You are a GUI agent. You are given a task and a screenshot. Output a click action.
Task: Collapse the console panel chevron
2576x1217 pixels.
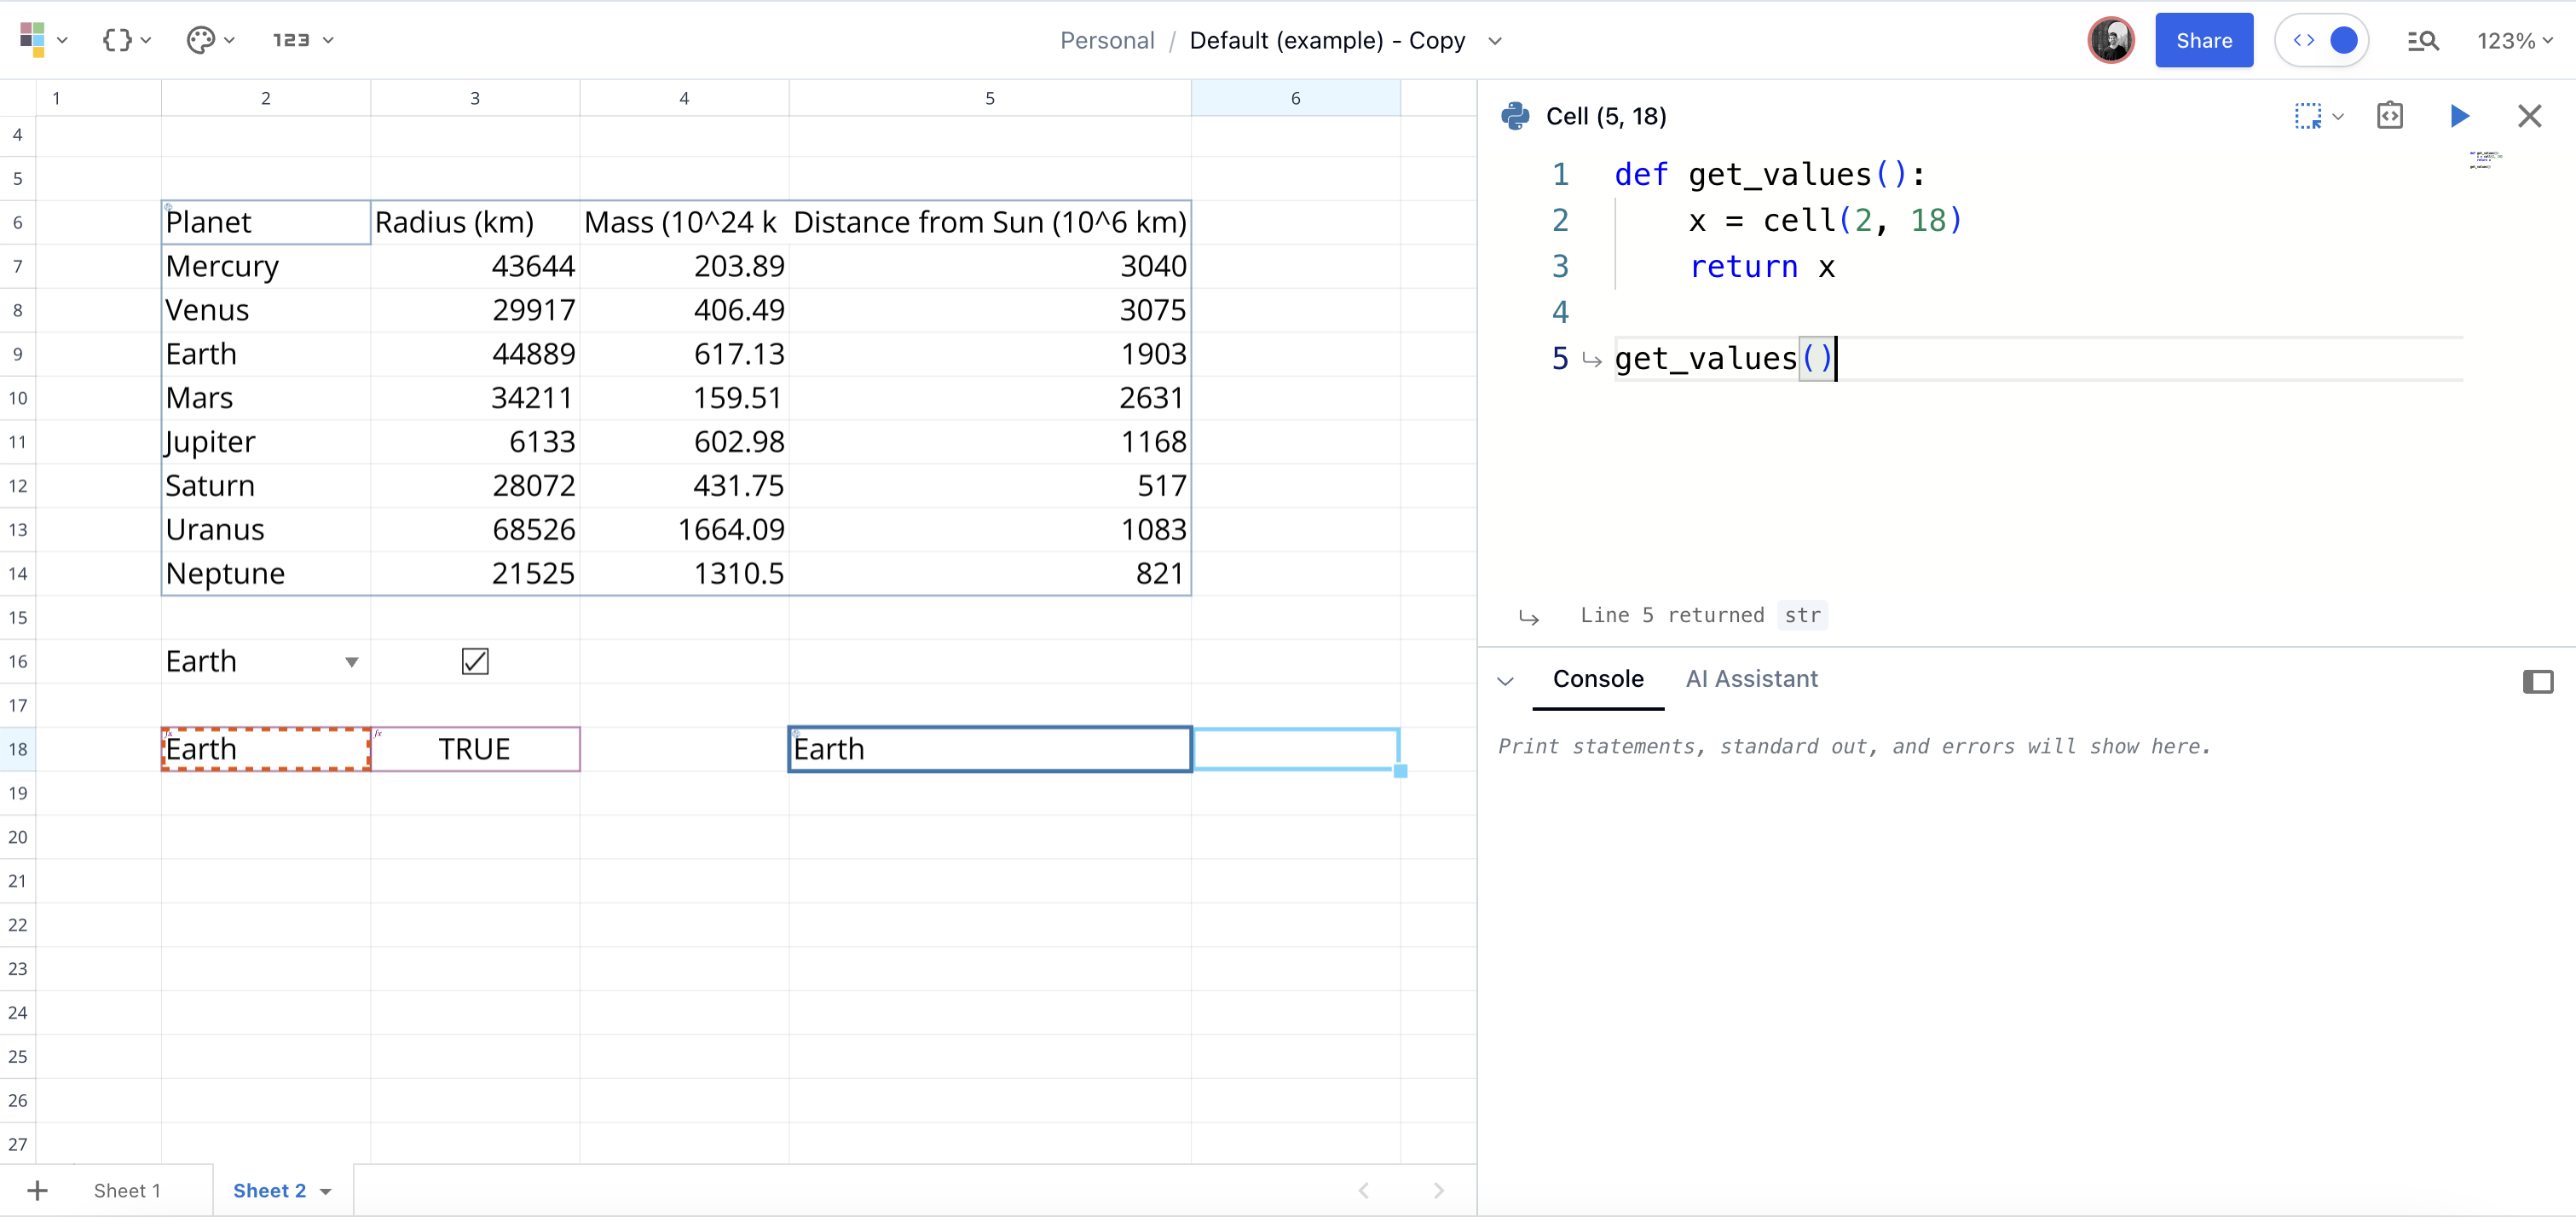[1505, 681]
